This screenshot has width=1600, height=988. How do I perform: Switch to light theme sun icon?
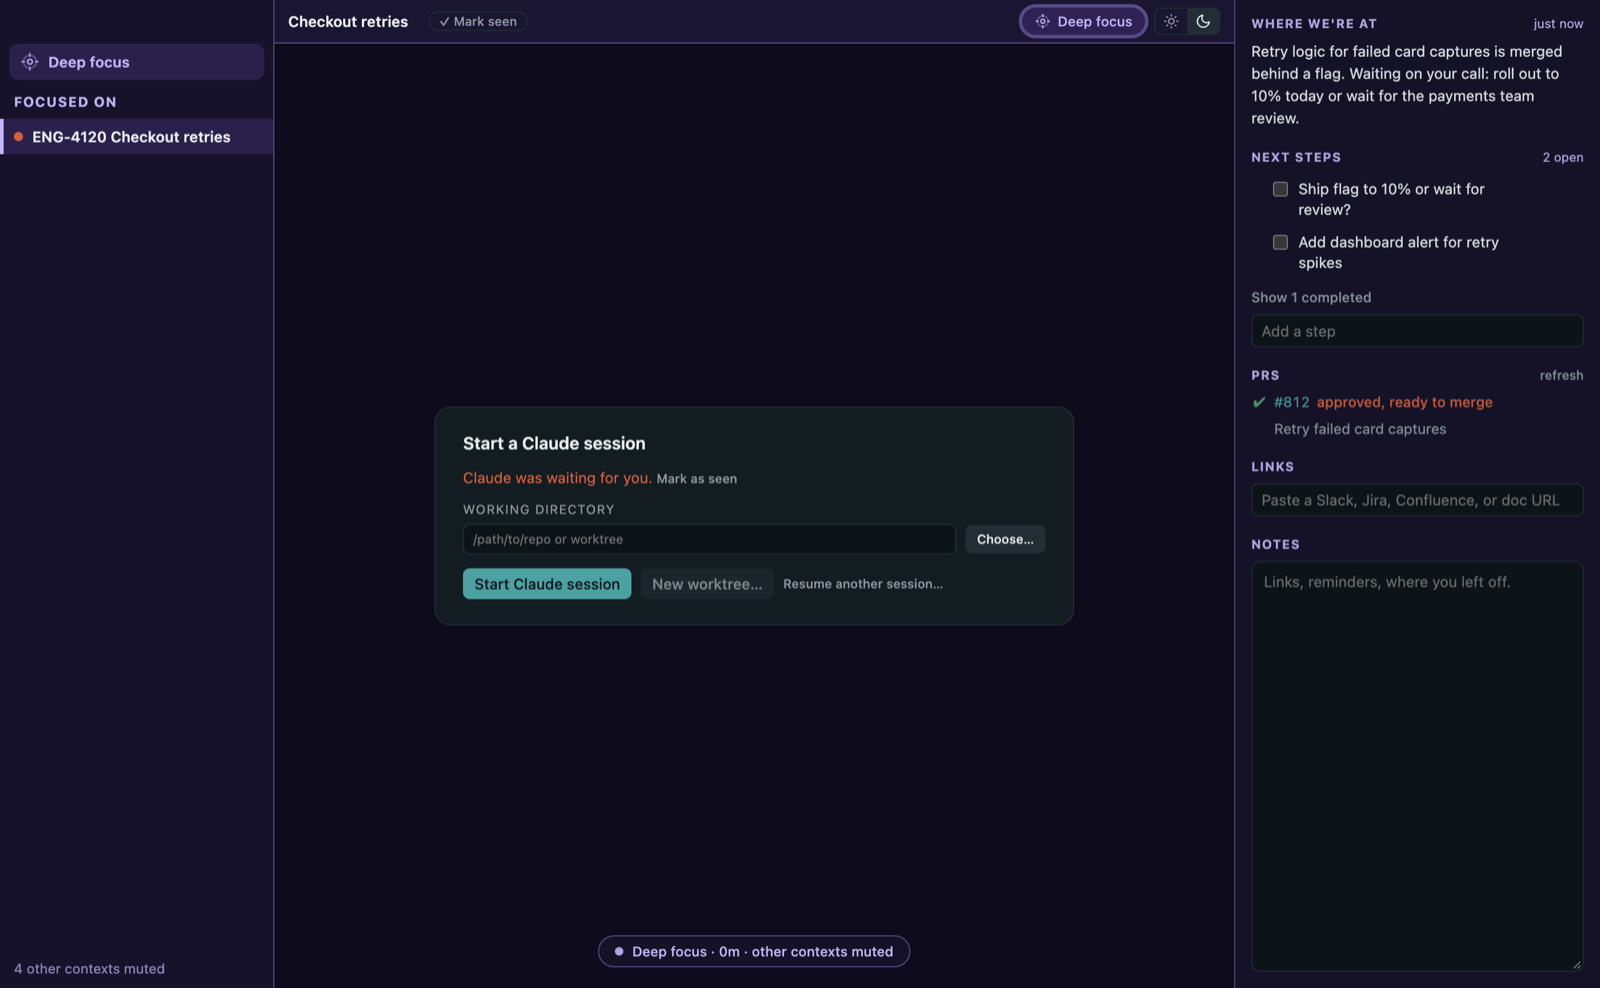pyautogui.click(x=1171, y=21)
